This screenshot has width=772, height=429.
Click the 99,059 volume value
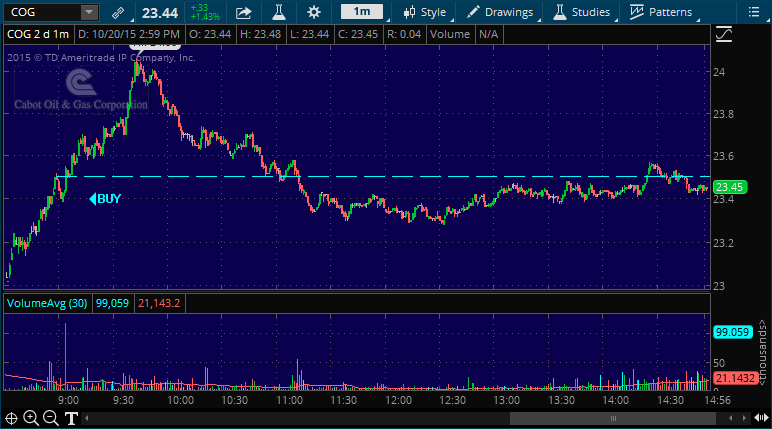coord(112,303)
